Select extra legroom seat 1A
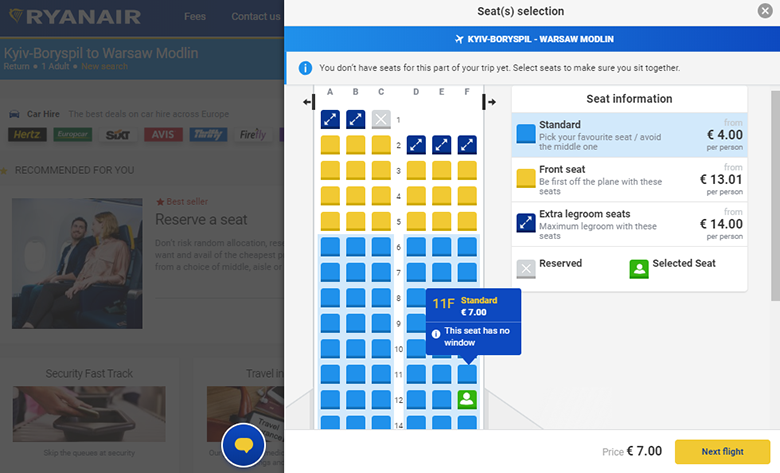The image size is (780, 473). [330, 120]
